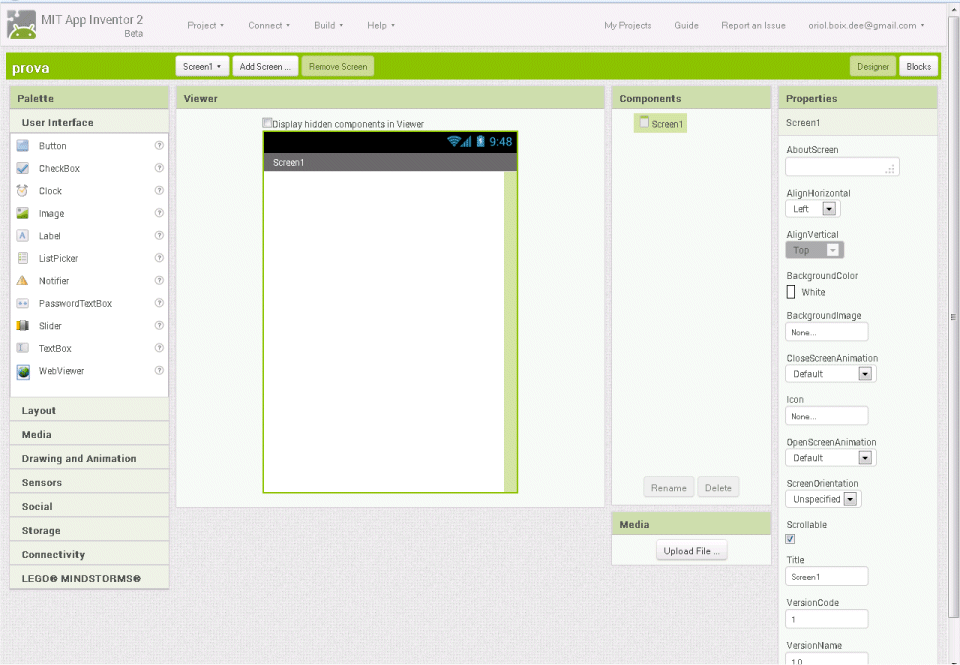Enable Display hidden components in Viewer
The width and height of the screenshot is (960, 665).
coord(267,124)
